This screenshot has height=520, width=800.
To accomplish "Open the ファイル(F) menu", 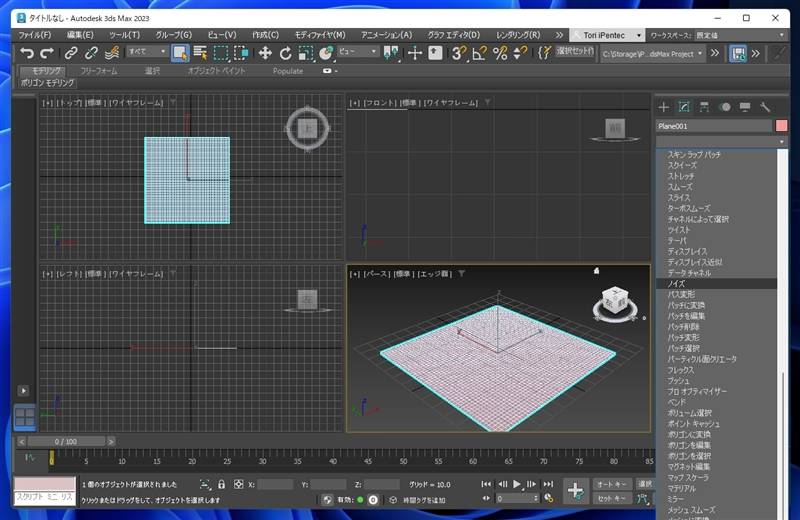I will pos(35,35).
